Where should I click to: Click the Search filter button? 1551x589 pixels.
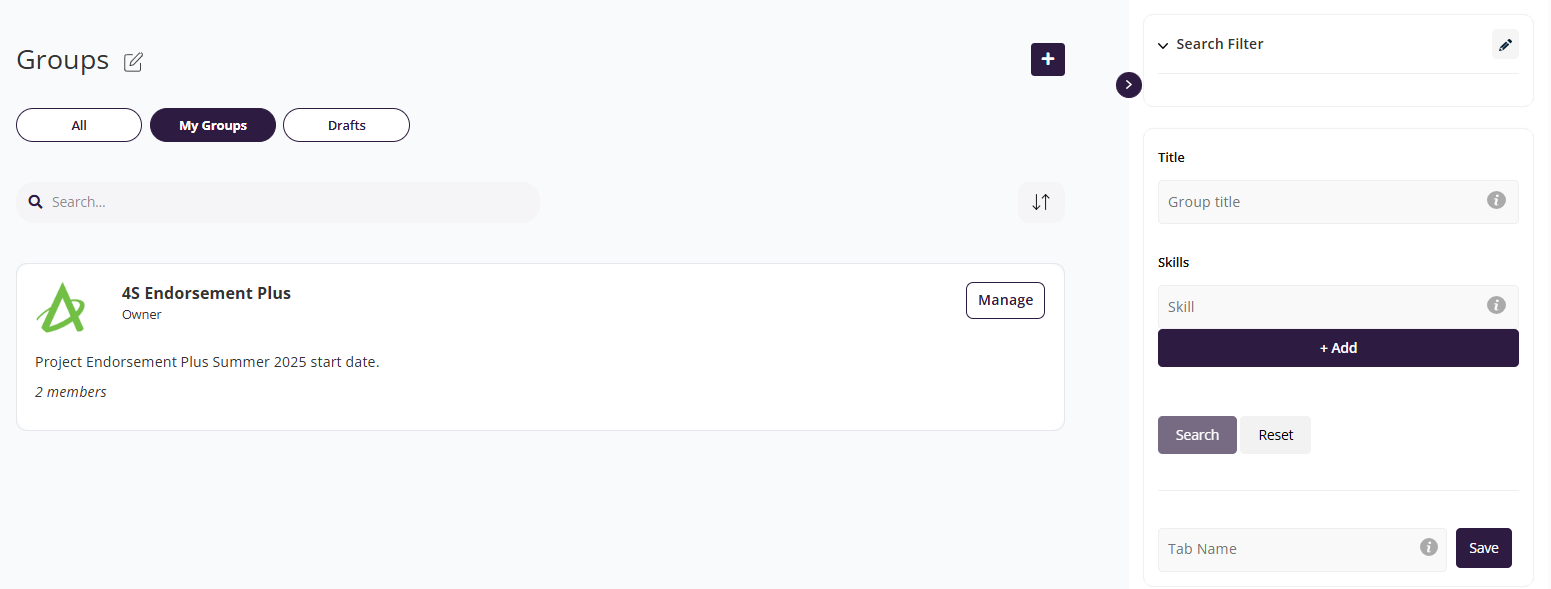tap(1197, 435)
